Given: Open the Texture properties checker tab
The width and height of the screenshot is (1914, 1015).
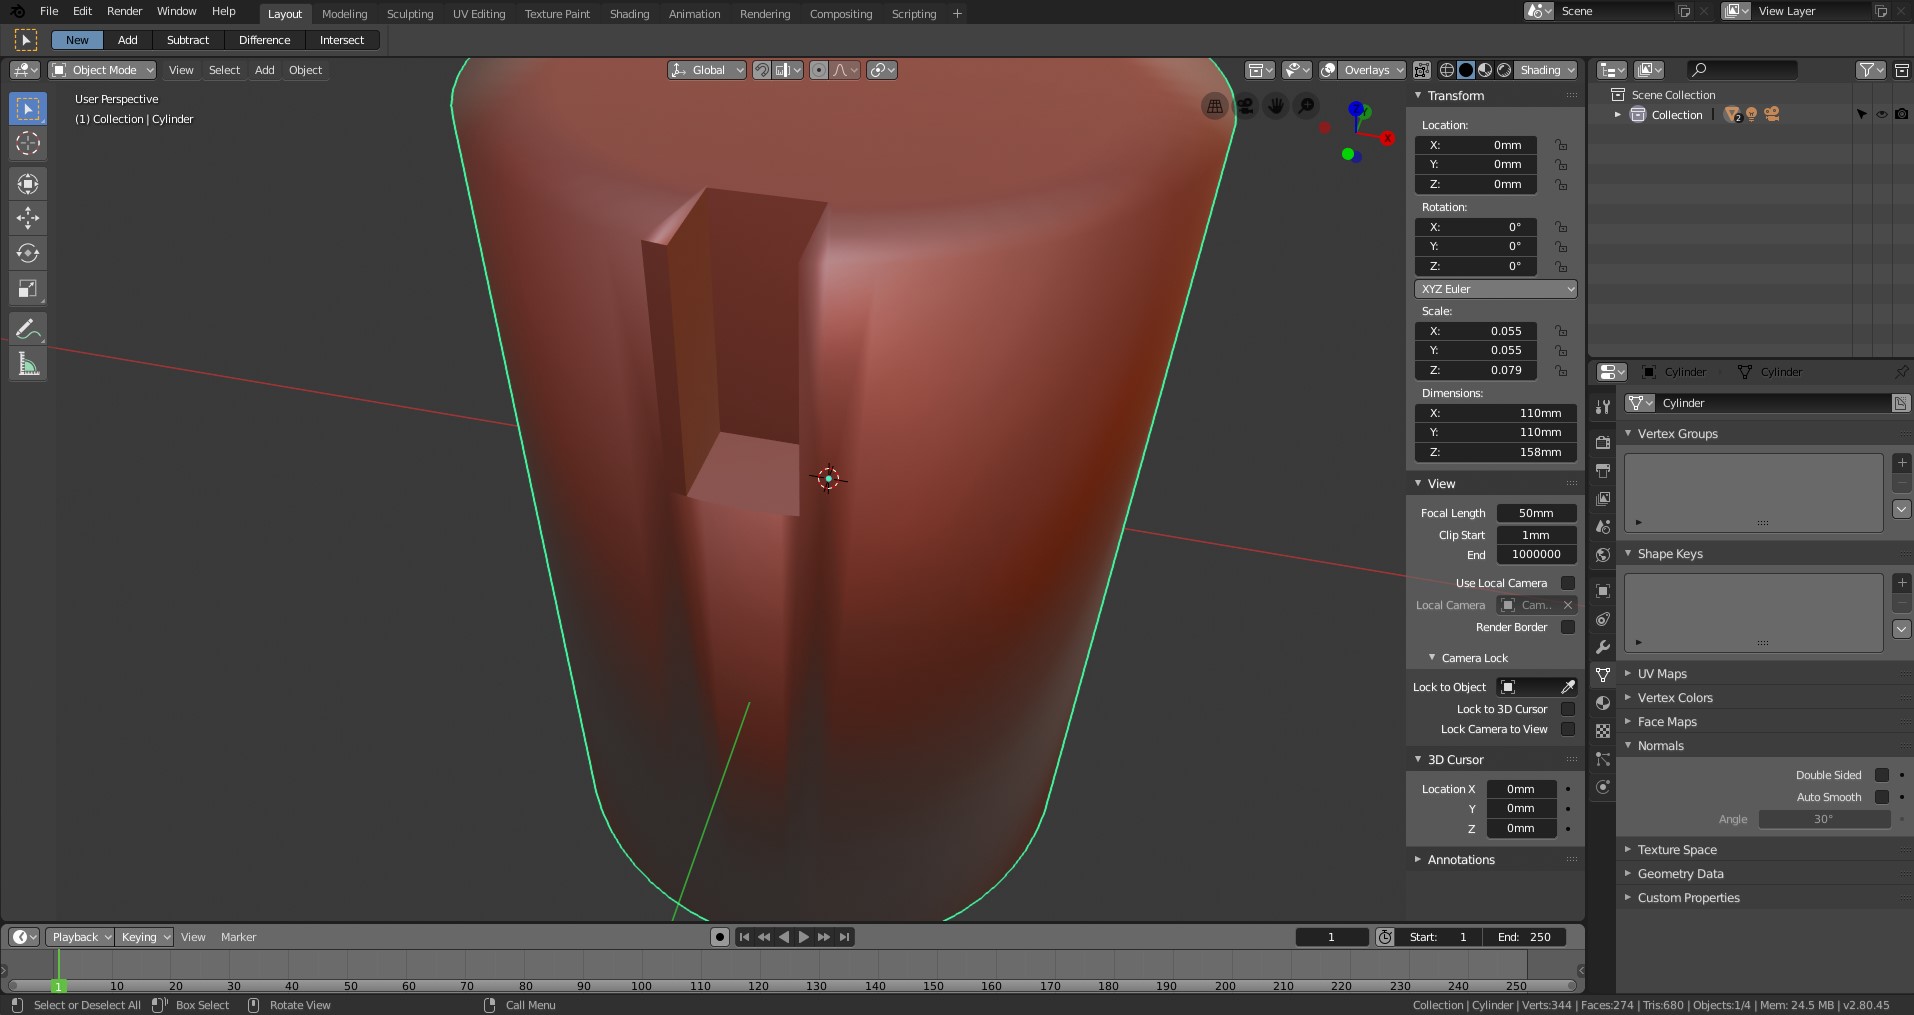Looking at the screenshot, I should (x=1603, y=731).
